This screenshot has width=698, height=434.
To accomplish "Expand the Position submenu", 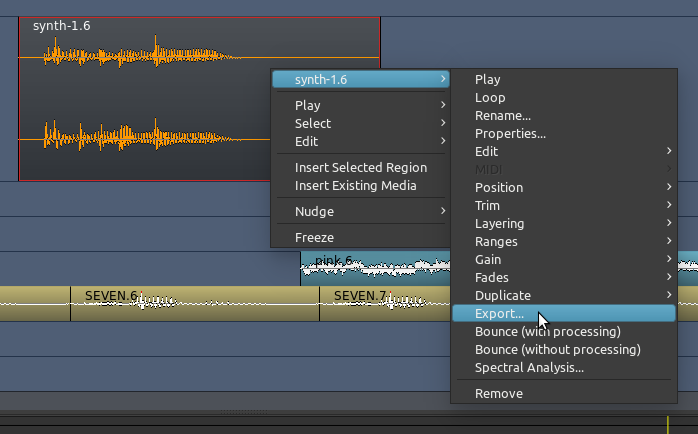I will (x=564, y=188).
